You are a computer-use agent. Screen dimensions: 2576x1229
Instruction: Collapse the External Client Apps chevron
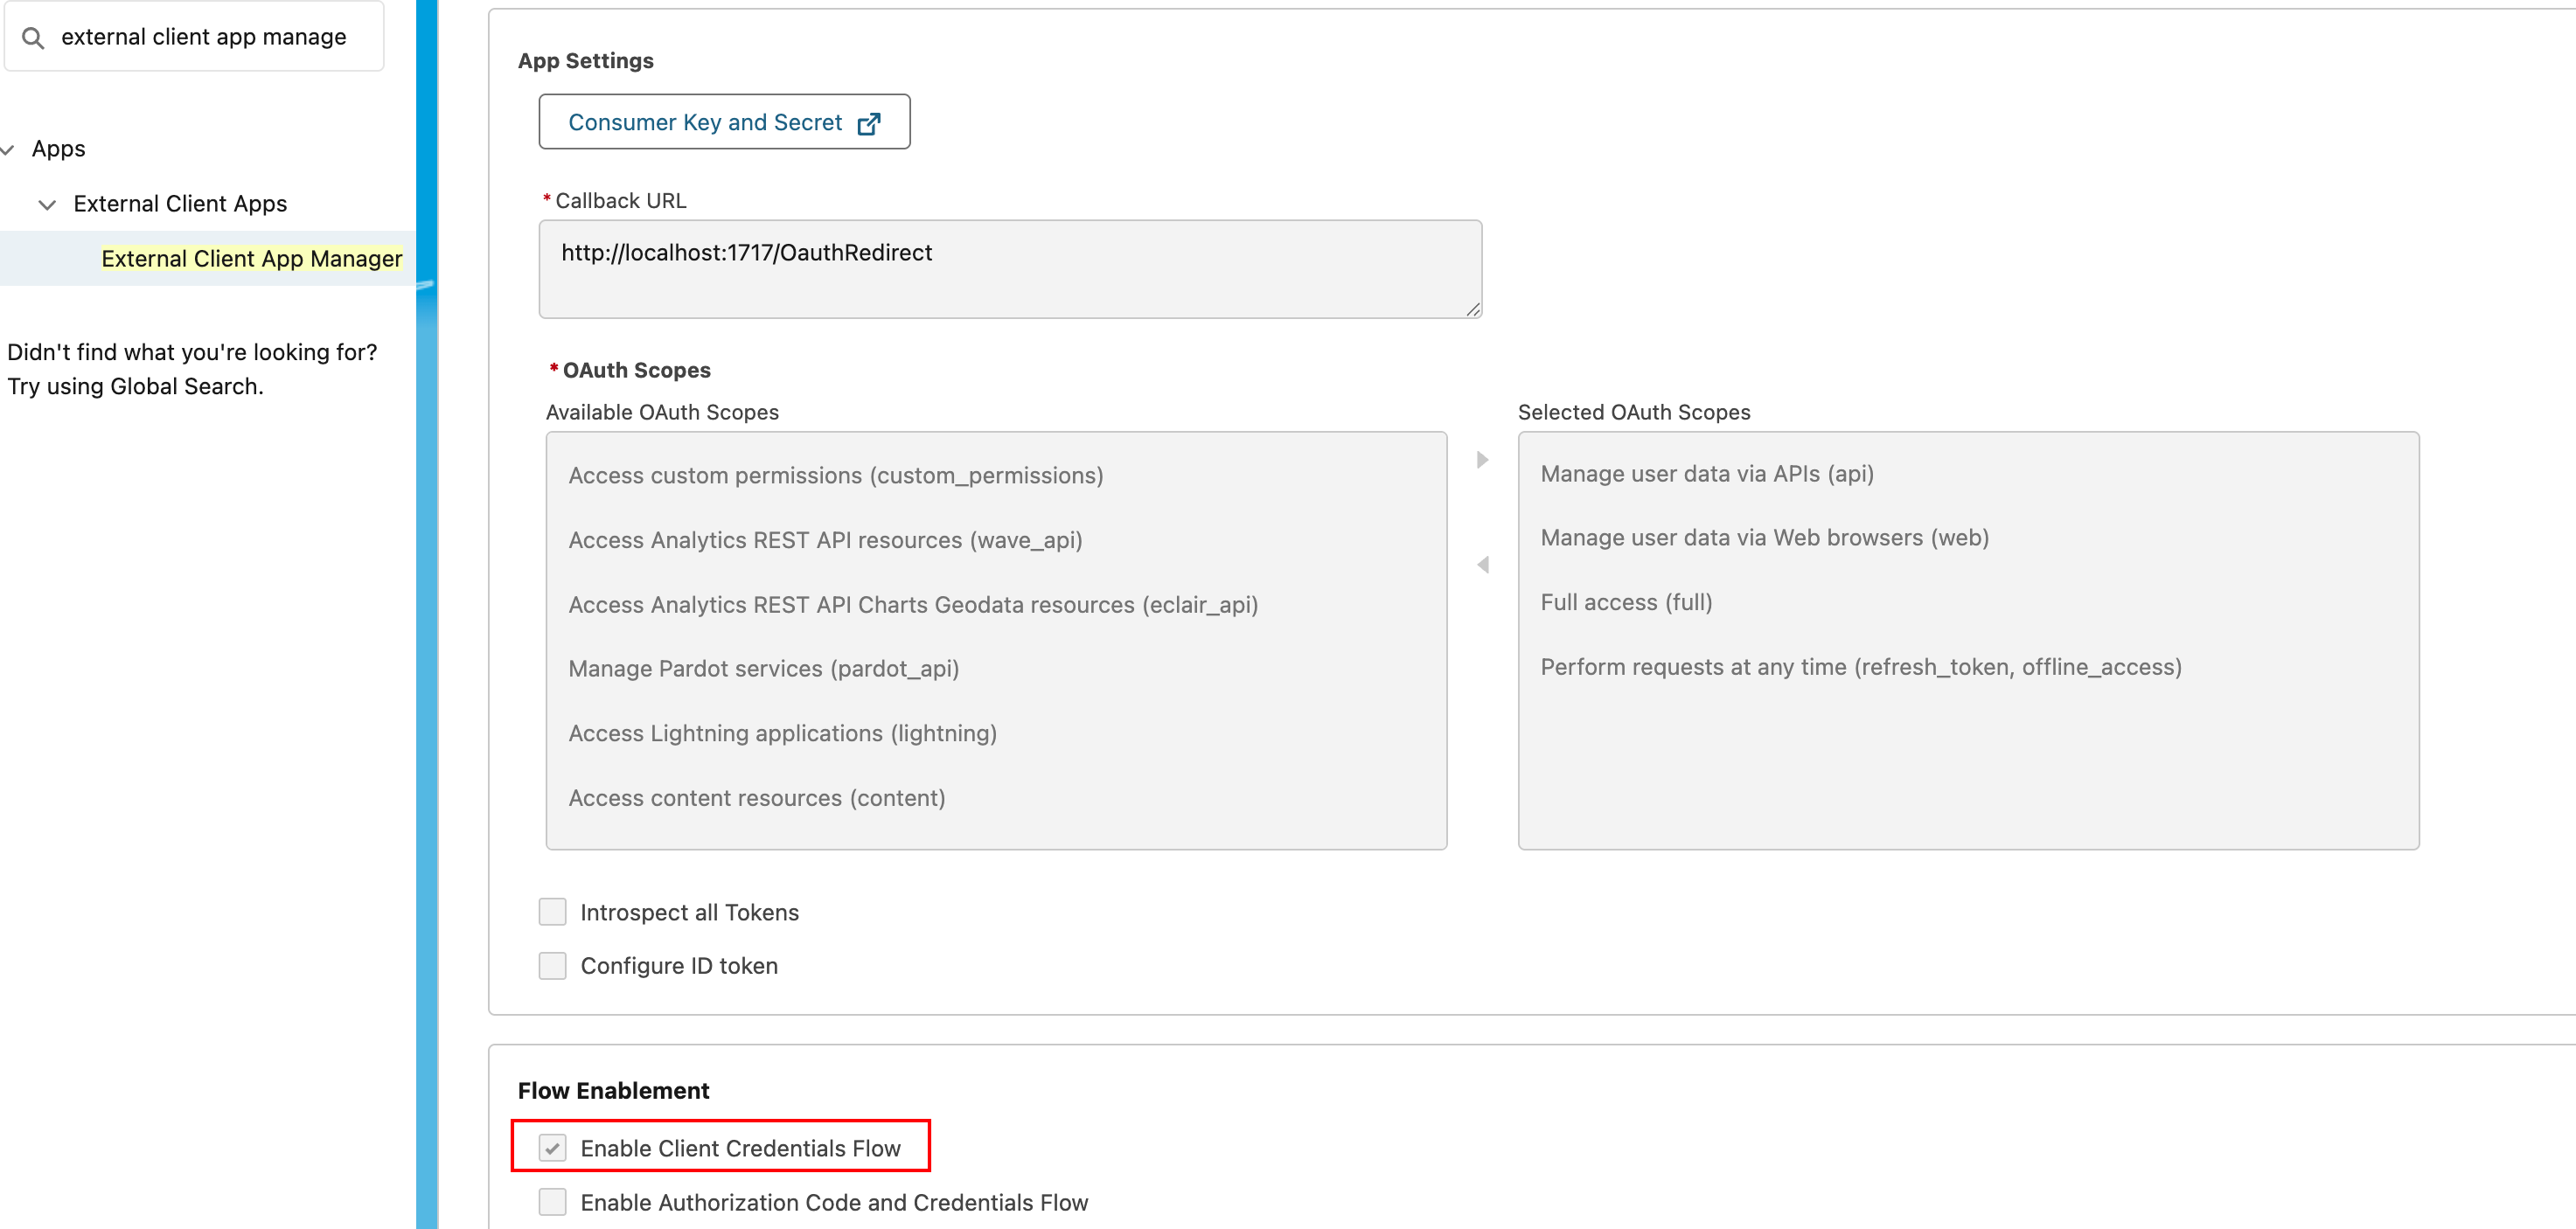point(46,205)
